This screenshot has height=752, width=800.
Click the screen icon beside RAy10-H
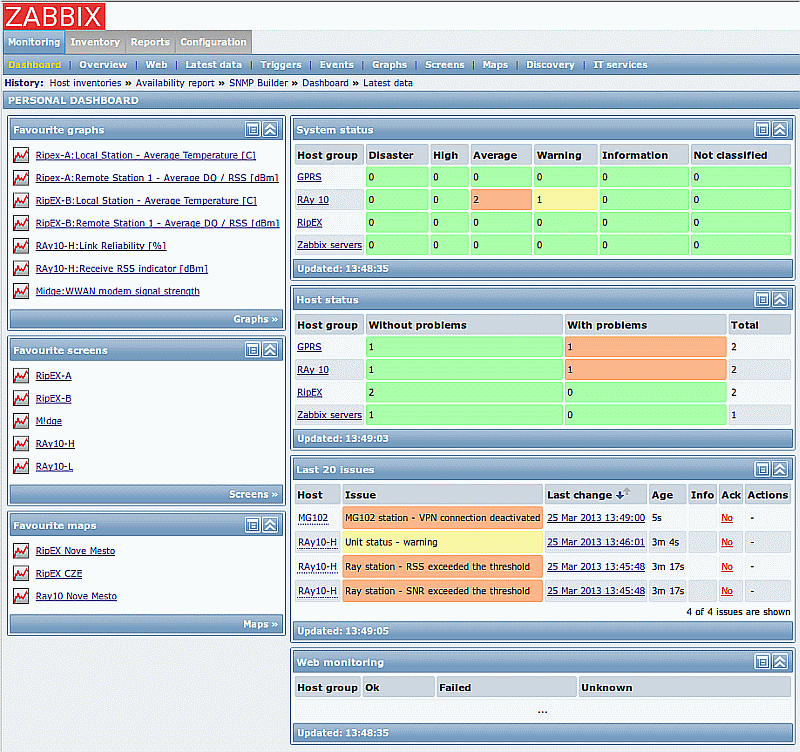[21, 444]
